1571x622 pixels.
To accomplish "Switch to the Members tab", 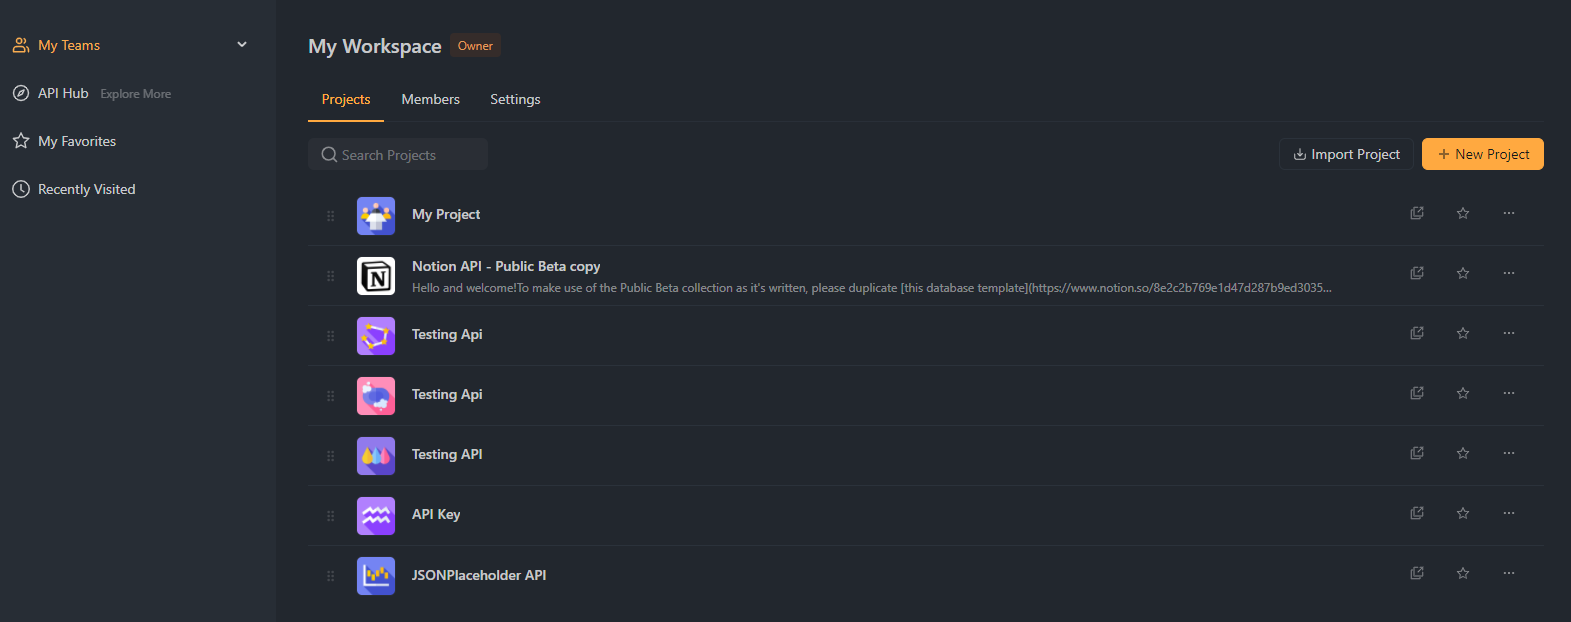I will tap(431, 99).
